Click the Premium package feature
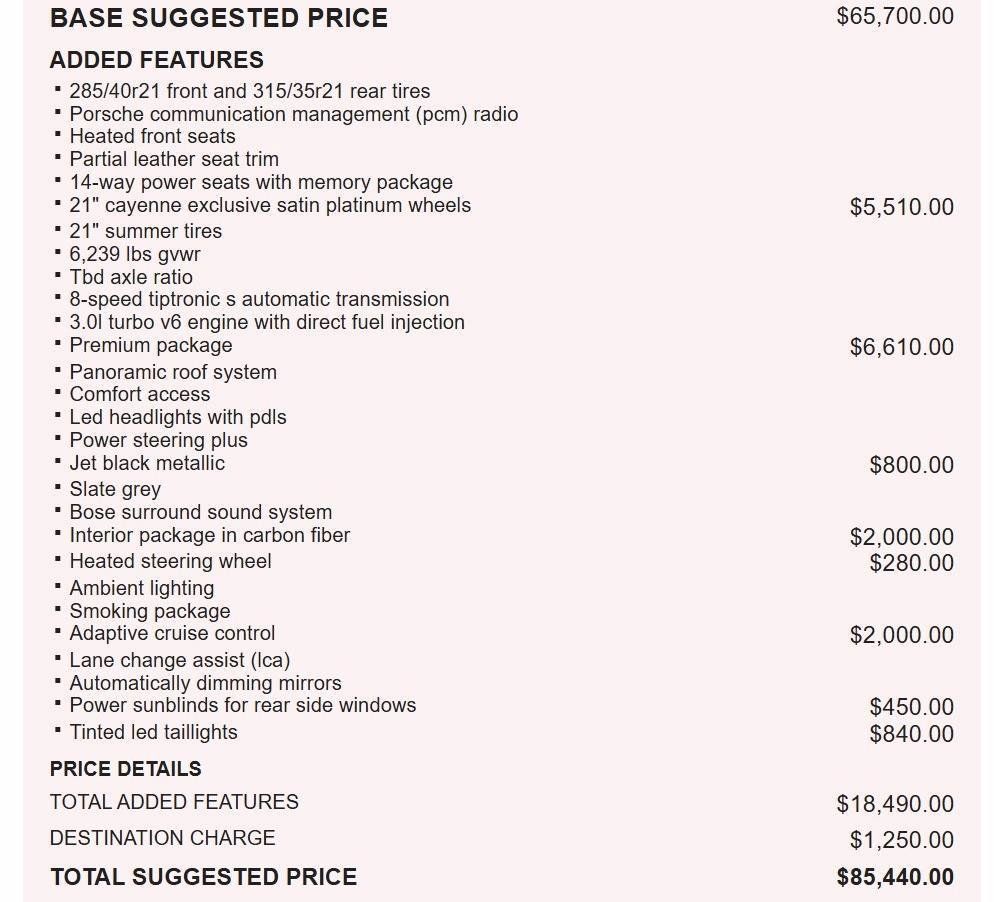 coord(150,345)
